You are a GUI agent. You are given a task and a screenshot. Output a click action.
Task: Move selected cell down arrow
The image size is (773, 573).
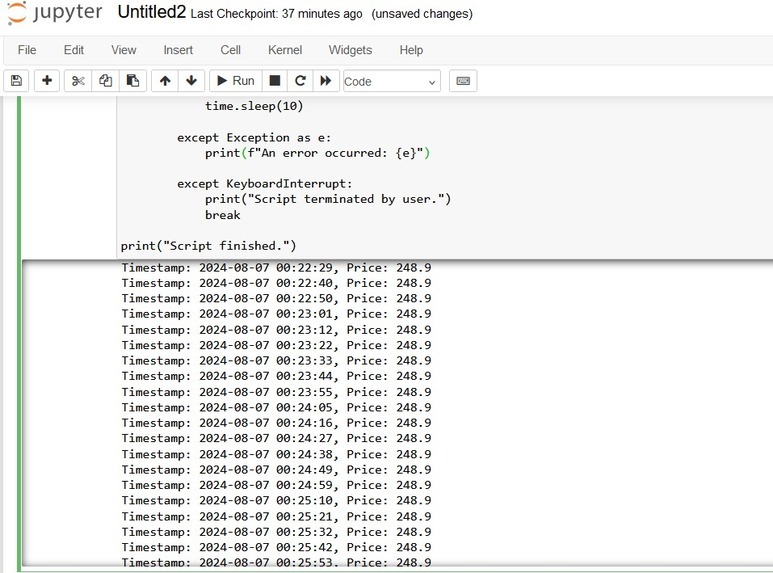click(191, 81)
